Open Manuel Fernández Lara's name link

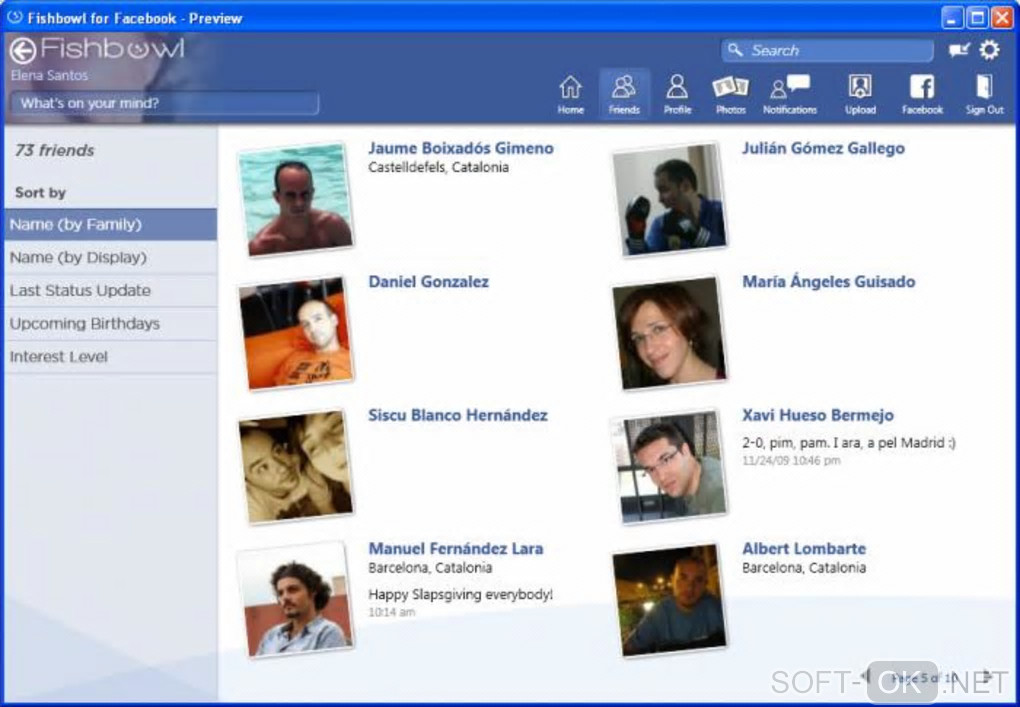coord(455,548)
